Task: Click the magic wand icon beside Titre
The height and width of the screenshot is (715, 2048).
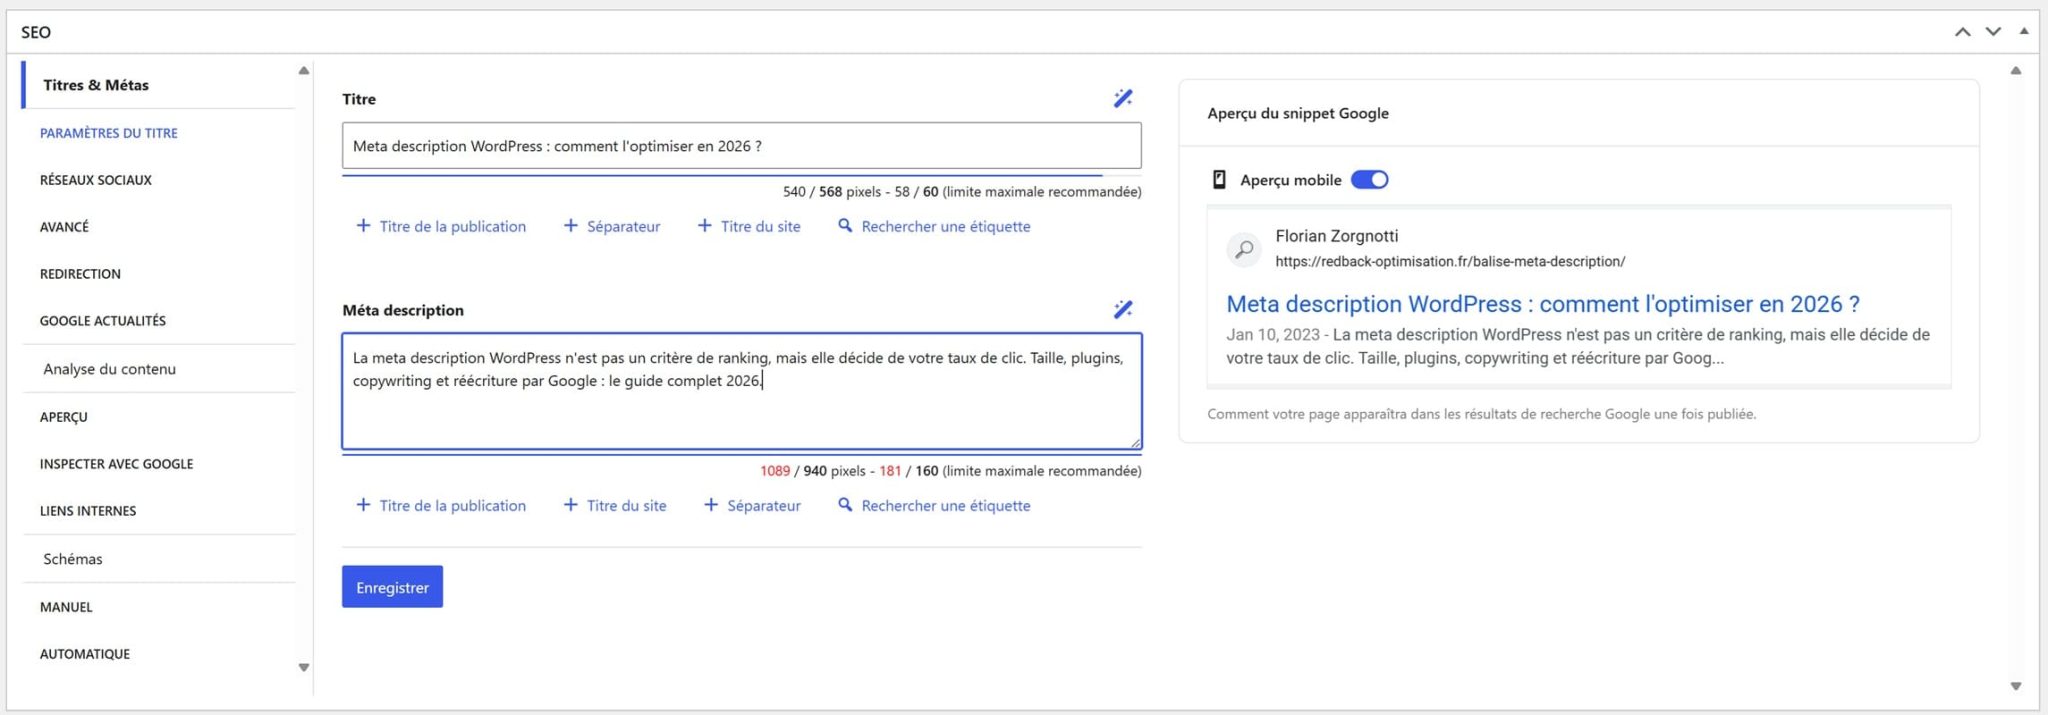Action: [x=1123, y=98]
